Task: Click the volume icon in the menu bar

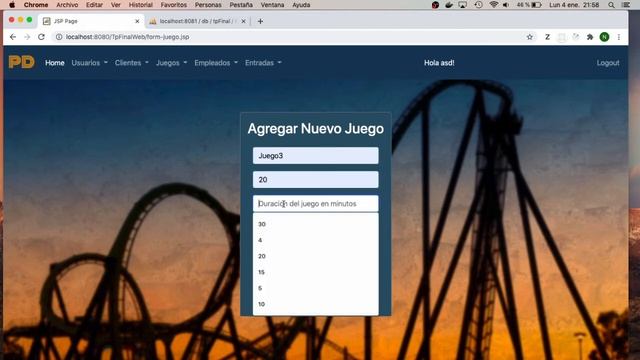Action: [506, 5]
